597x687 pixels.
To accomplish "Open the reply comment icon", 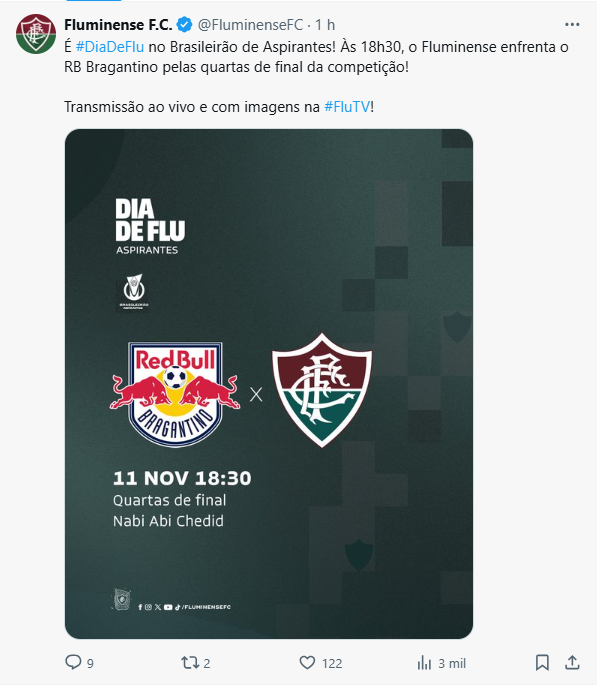I will click(73, 662).
